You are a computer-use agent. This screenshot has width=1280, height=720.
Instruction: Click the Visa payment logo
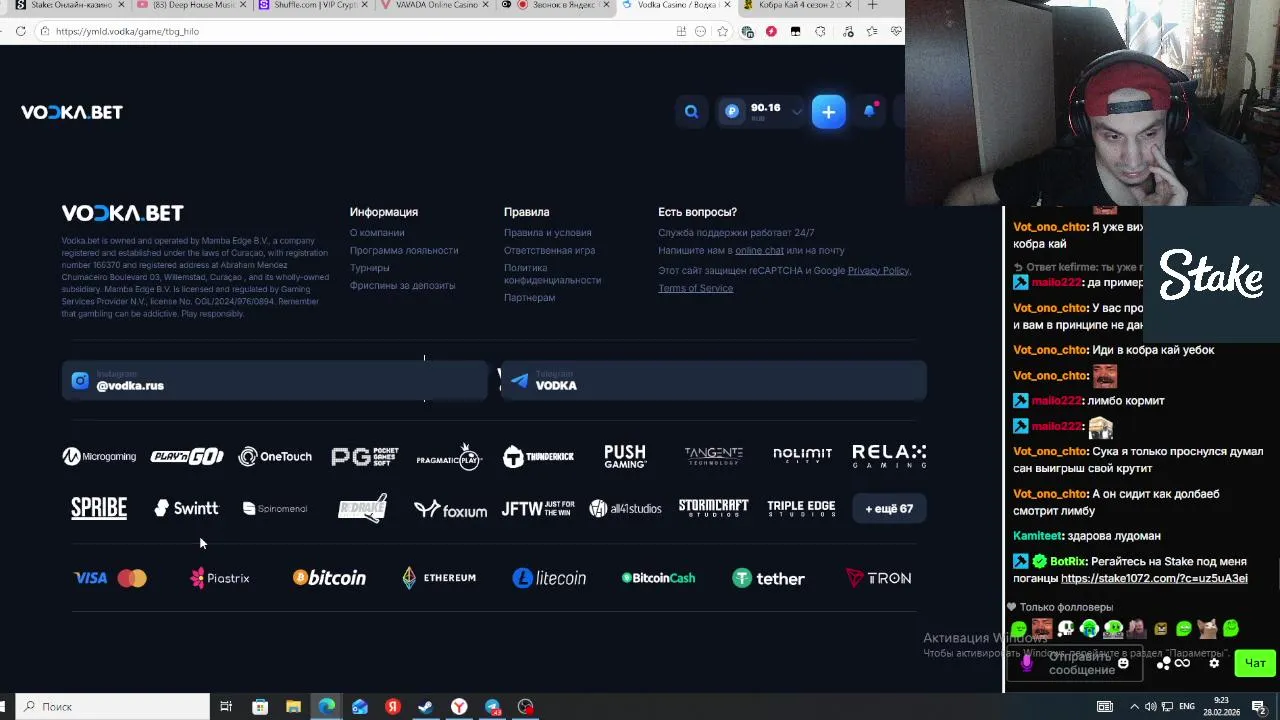tap(90, 578)
